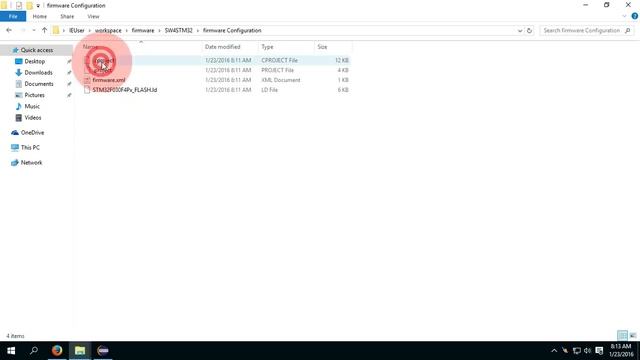
Task: Select the STM32F030F4Px_FLASH.ld file
Action: tap(124, 90)
